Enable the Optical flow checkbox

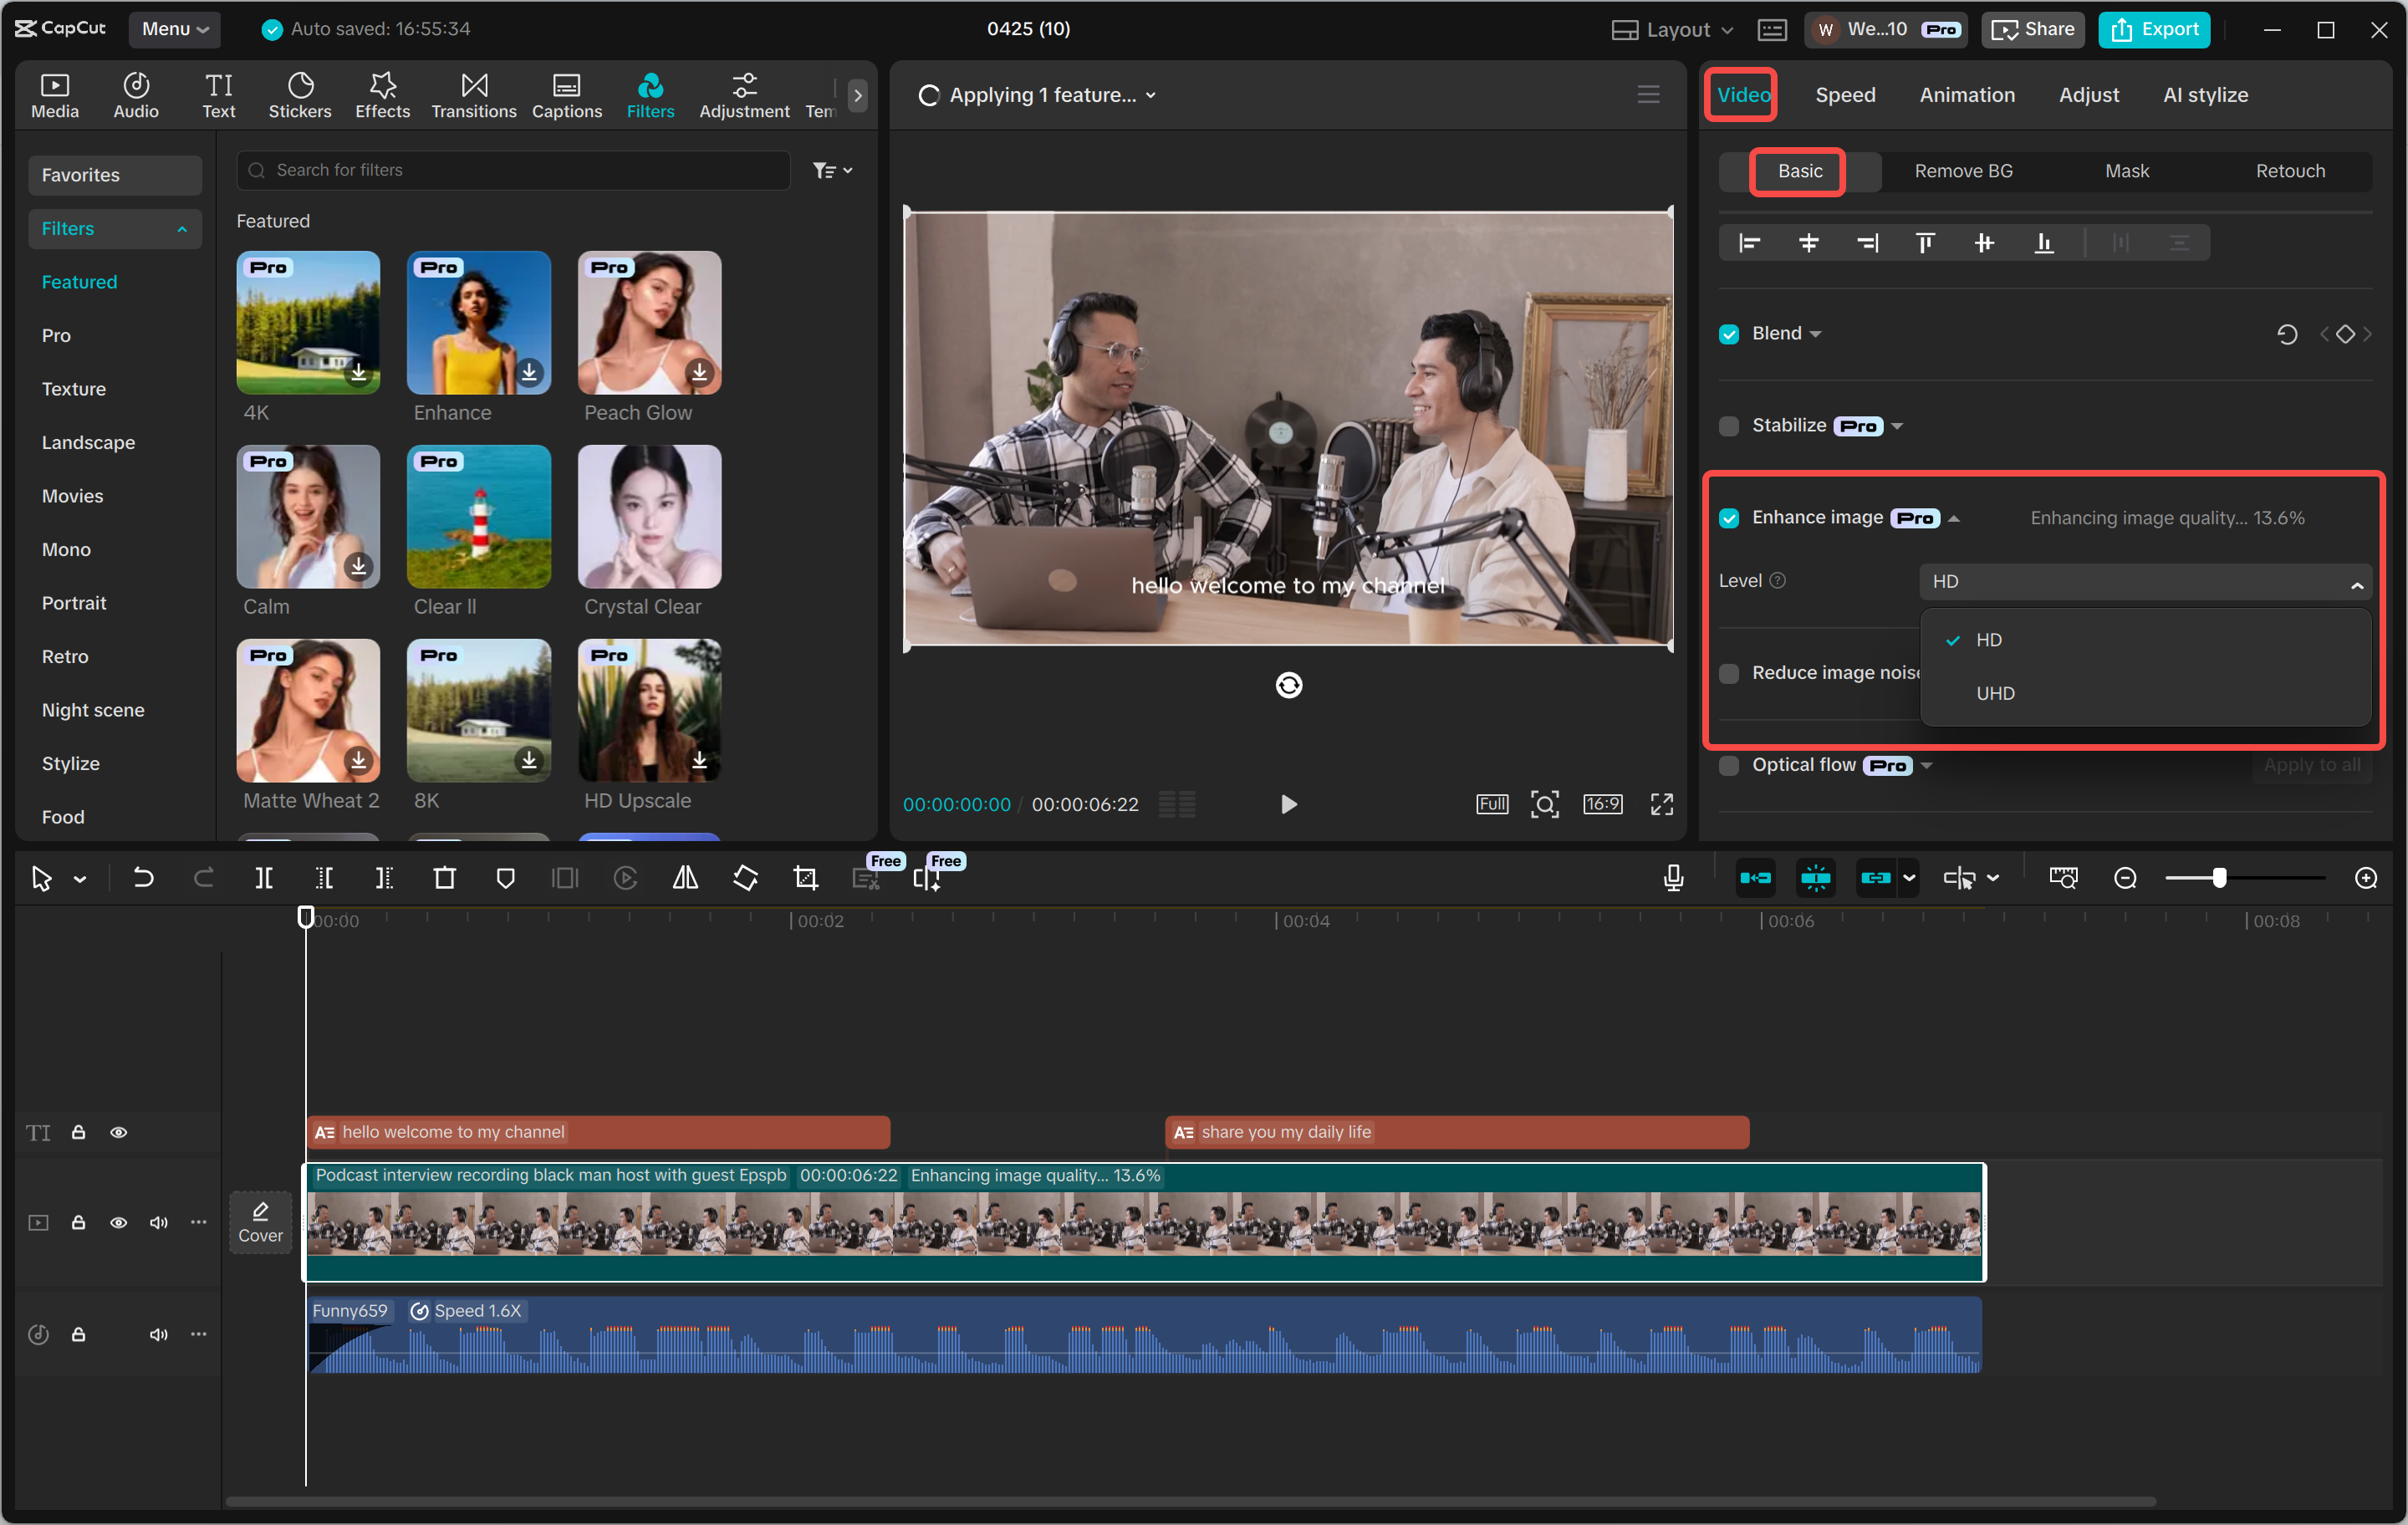tap(1729, 766)
